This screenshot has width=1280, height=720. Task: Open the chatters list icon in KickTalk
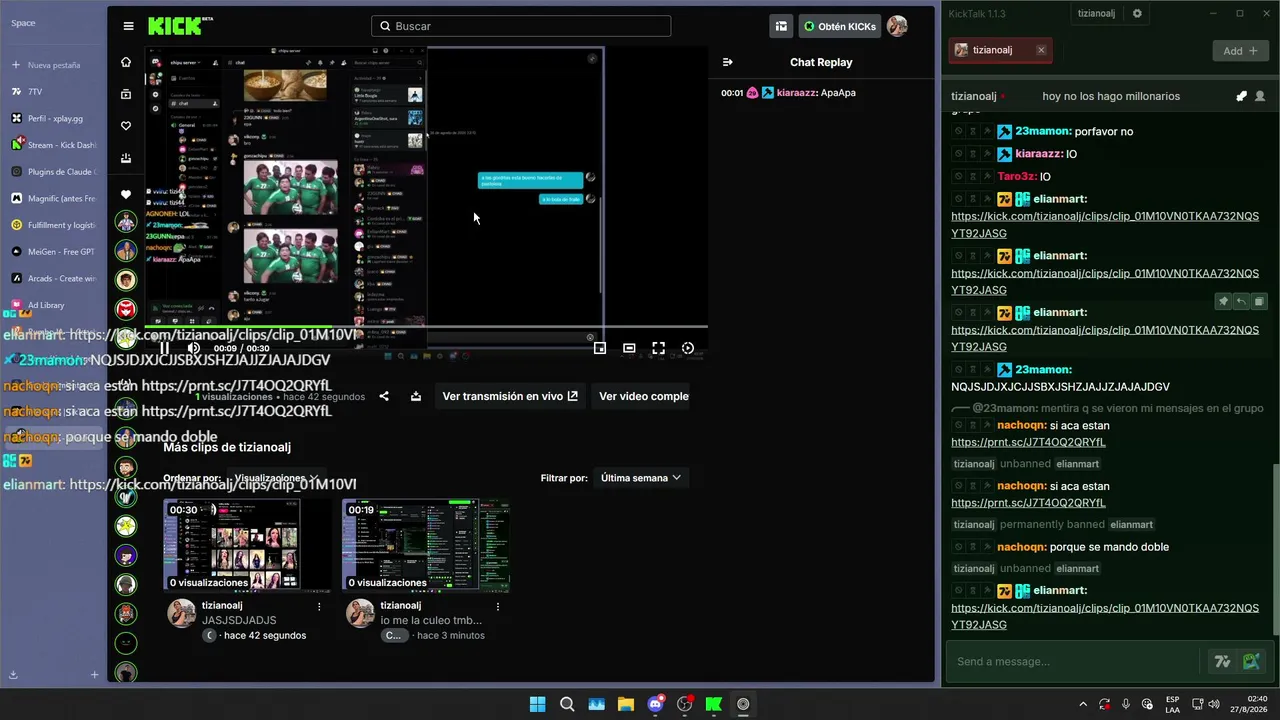[1260, 96]
